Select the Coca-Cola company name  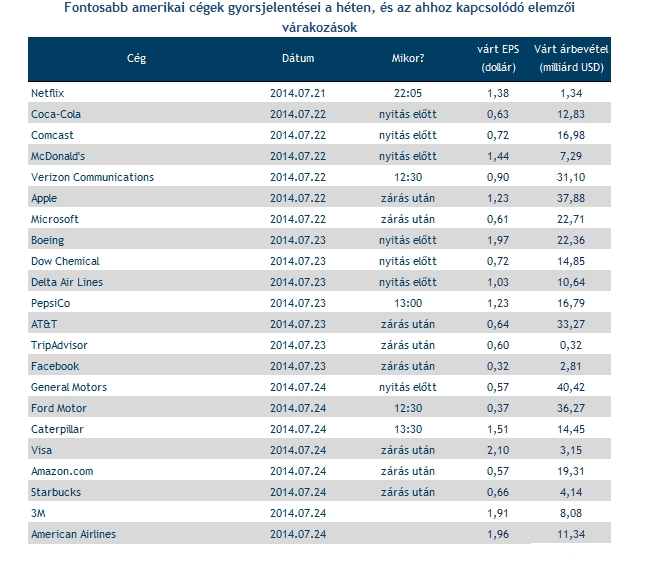[x=56, y=114]
